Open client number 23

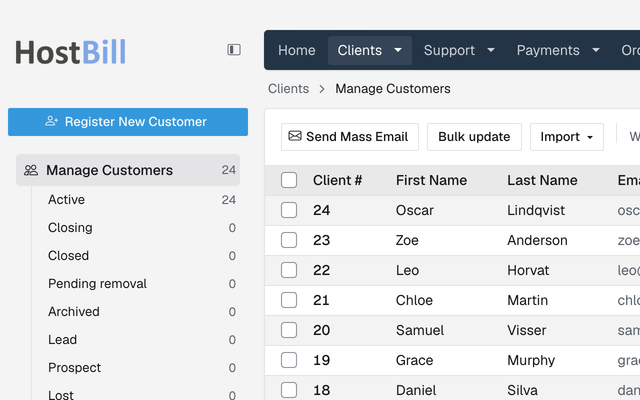point(321,240)
